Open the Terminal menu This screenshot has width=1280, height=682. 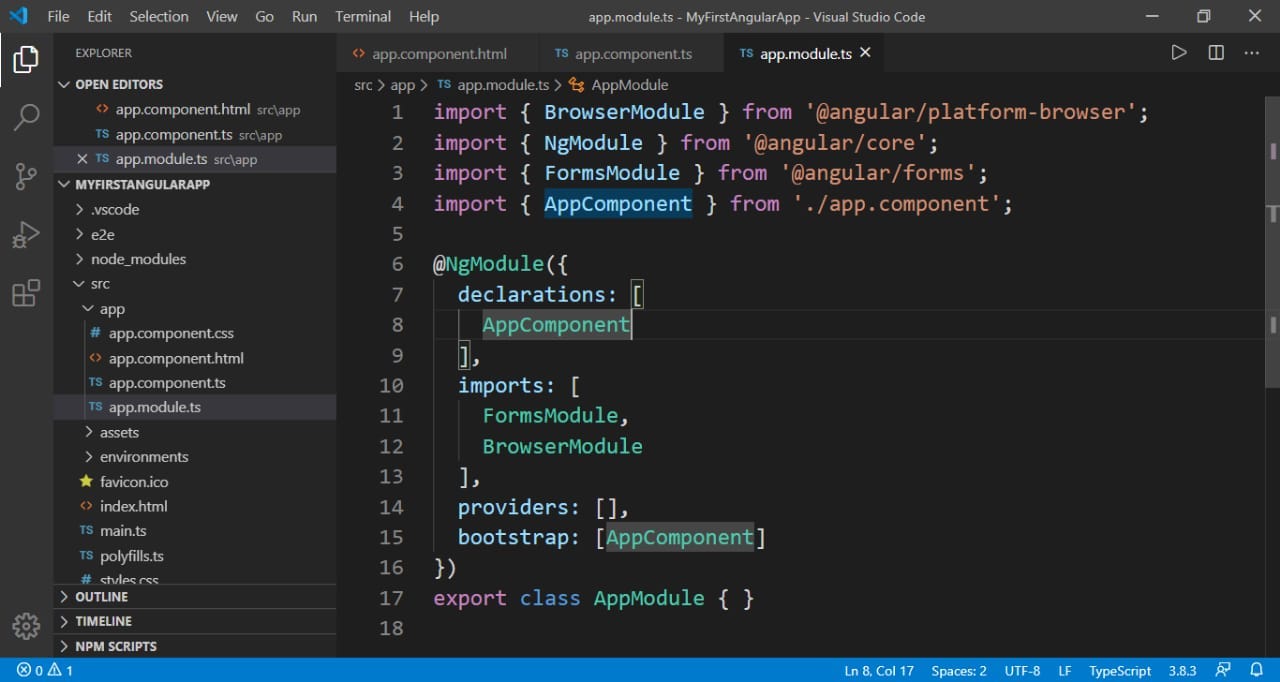tap(362, 16)
